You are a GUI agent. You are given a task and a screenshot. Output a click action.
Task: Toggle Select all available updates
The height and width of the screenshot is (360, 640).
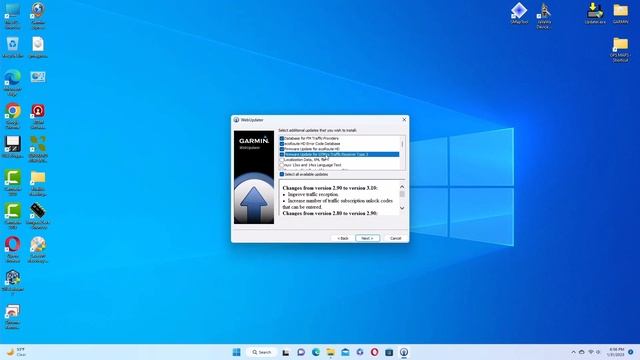[282, 174]
